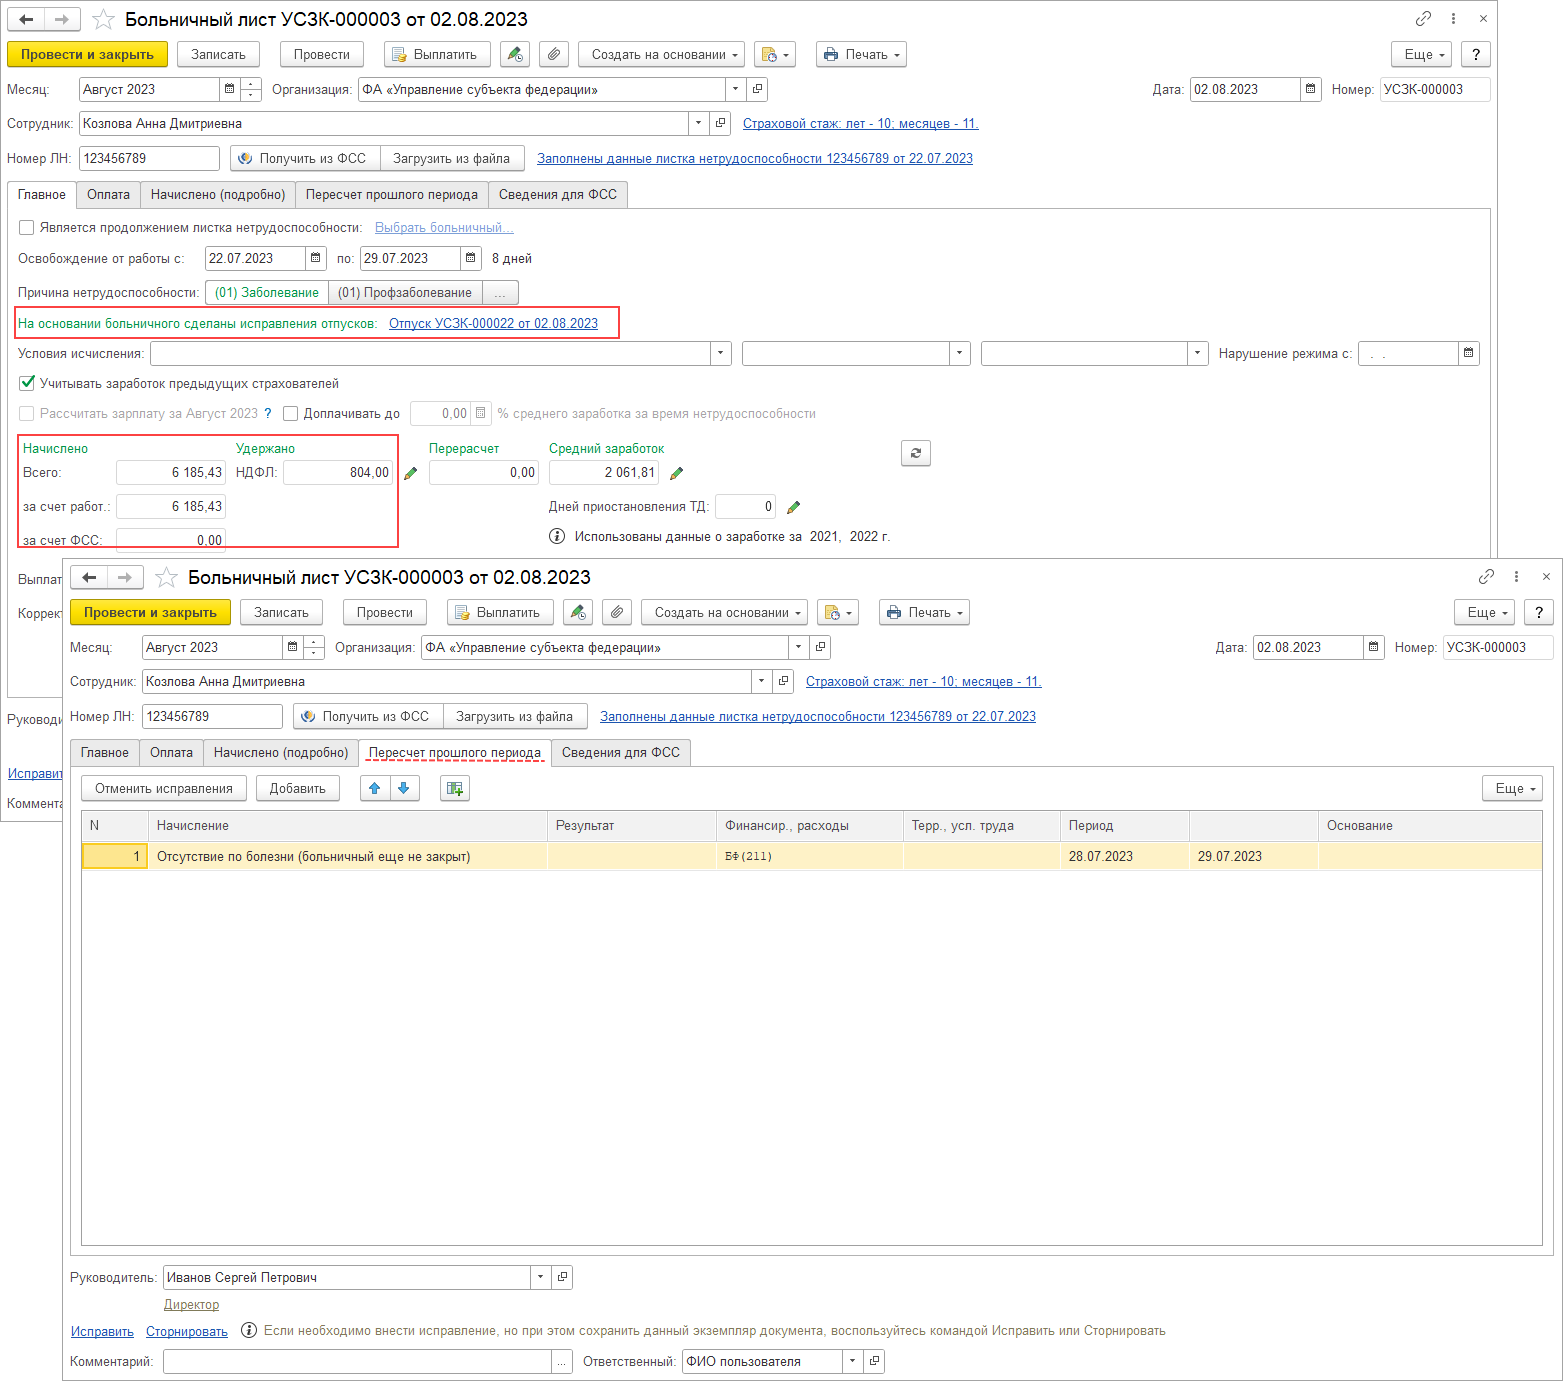The height and width of the screenshot is (1381, 1563).
Task: Open Начислено (подробно) tab in upper window
Action: (x=218, y=194)
